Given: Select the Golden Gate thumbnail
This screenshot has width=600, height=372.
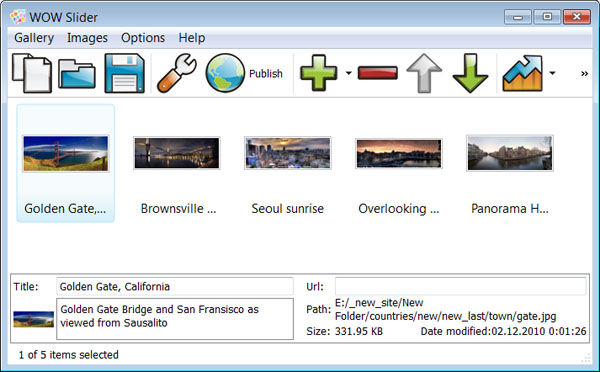Looking at the screenshot, I should (66, 153).
